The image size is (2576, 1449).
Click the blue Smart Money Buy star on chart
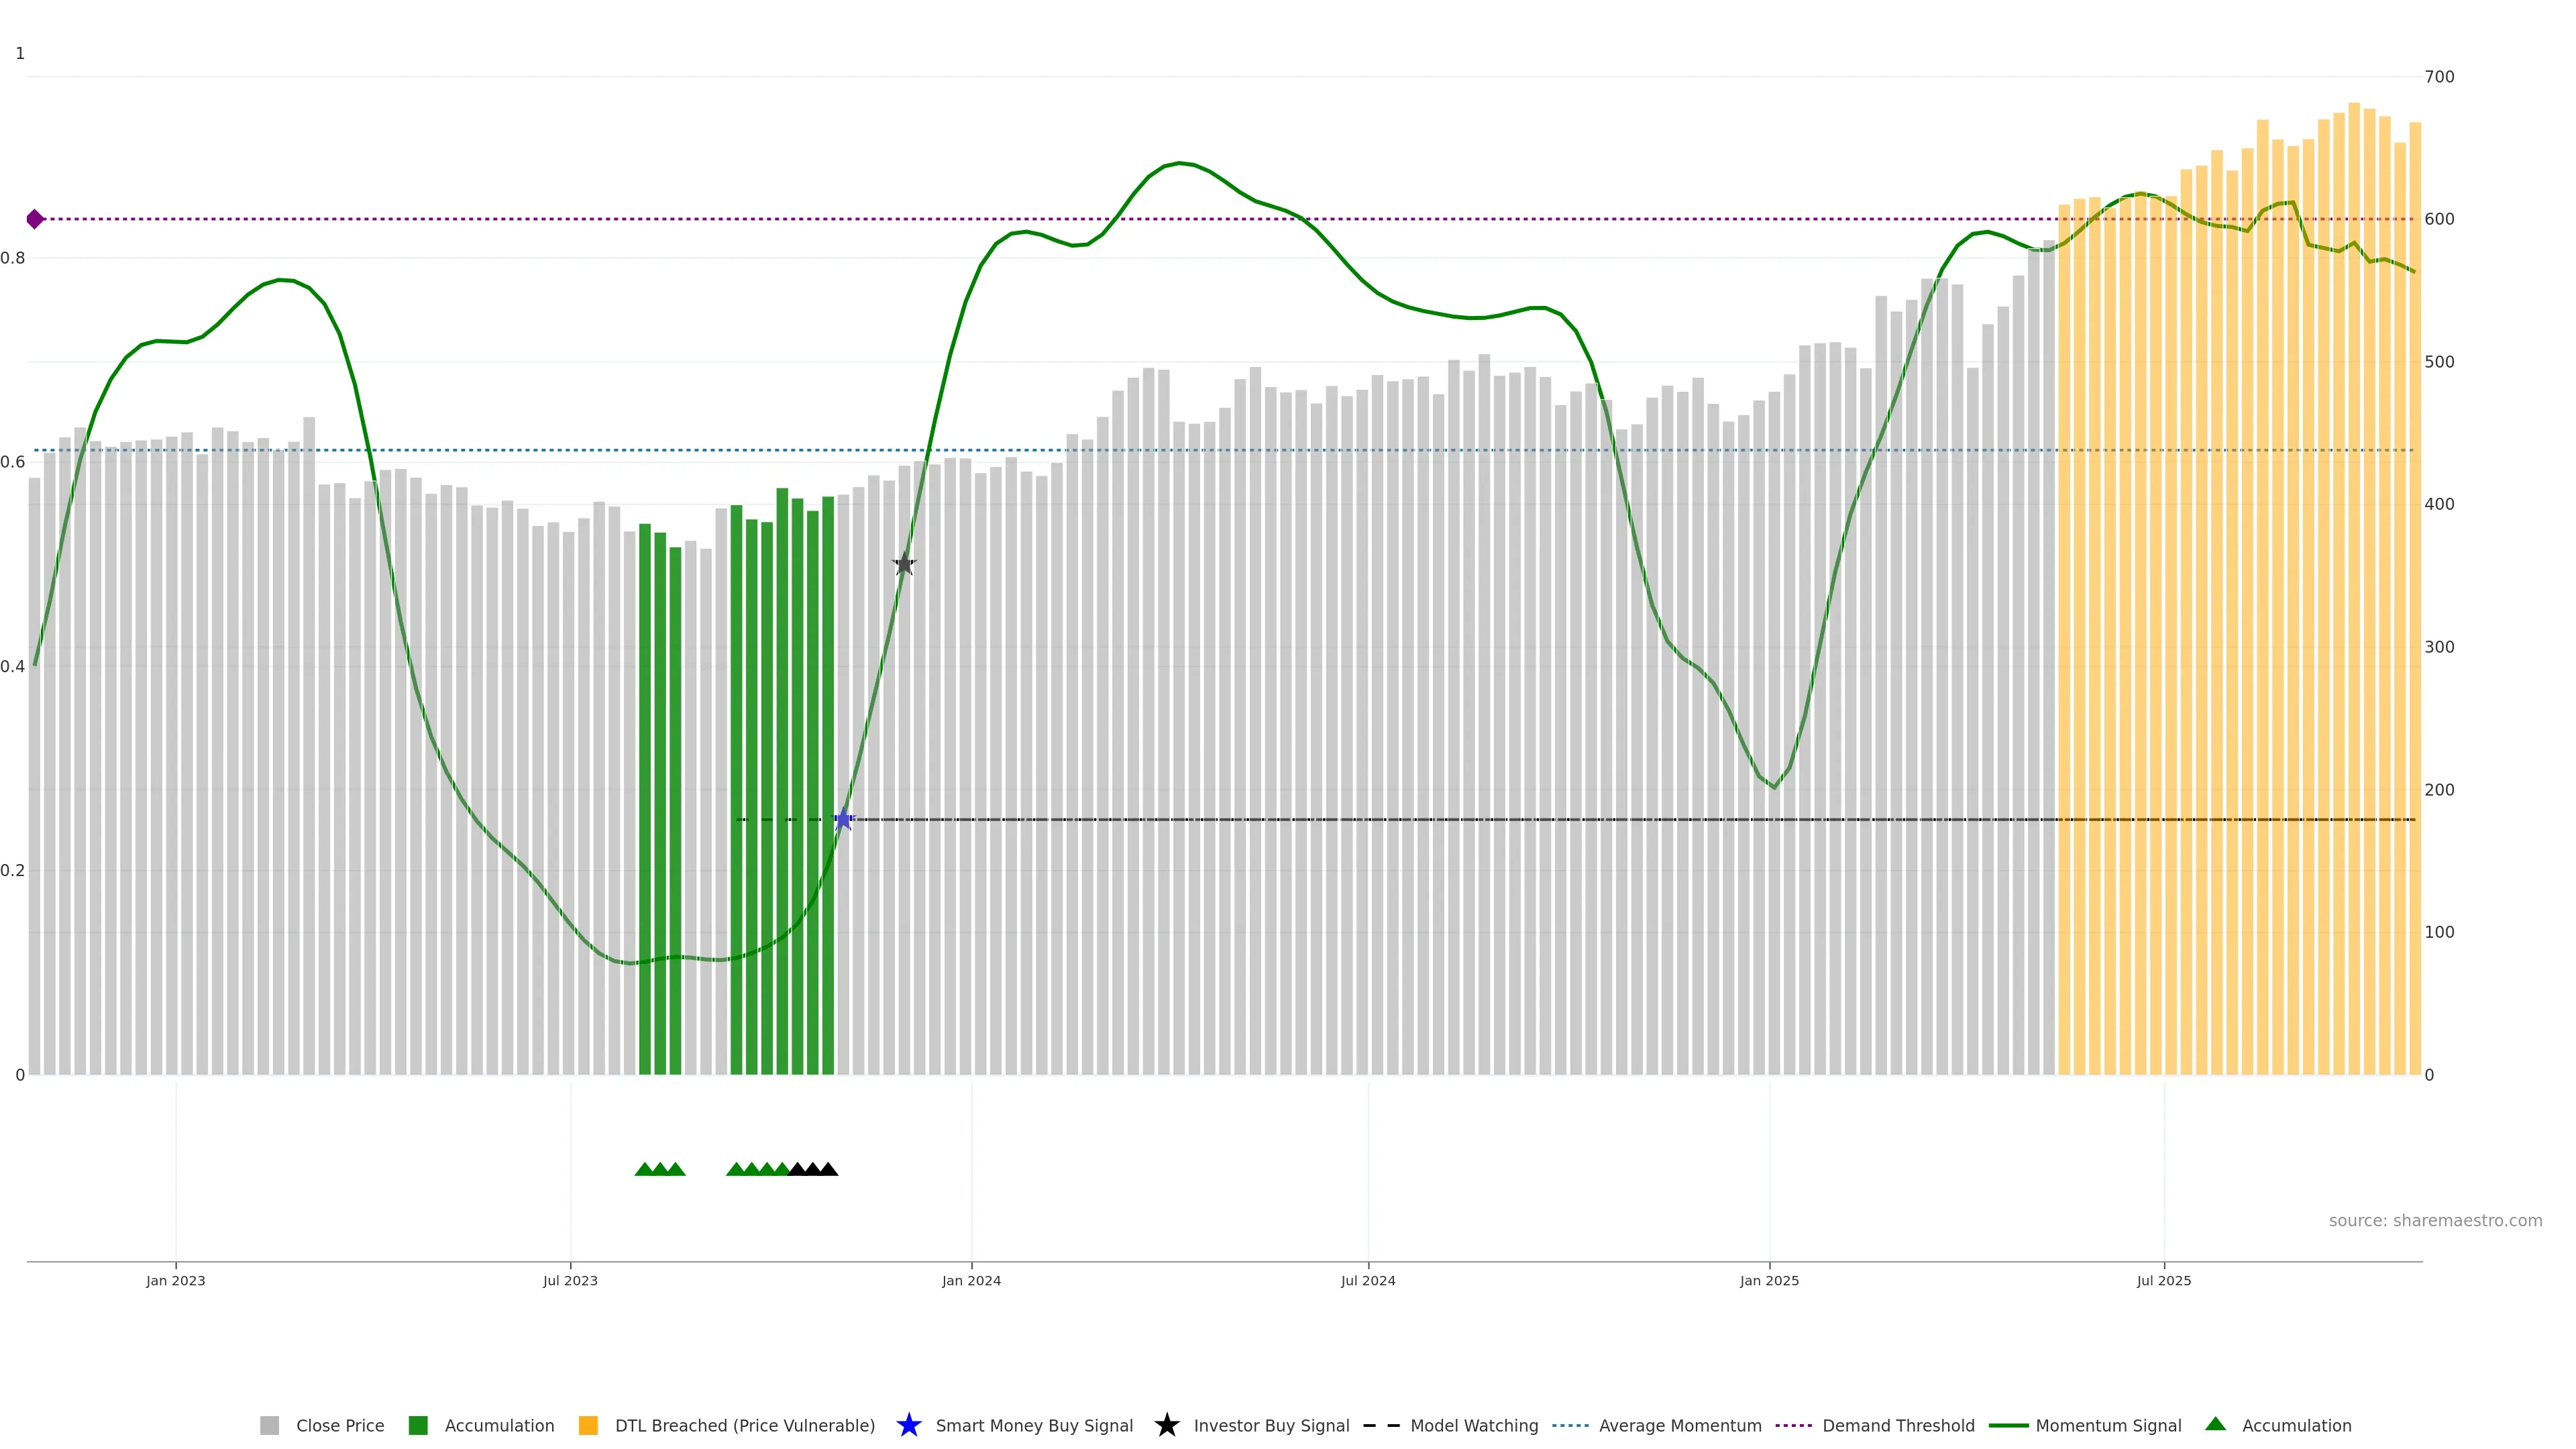coord(843,820)
